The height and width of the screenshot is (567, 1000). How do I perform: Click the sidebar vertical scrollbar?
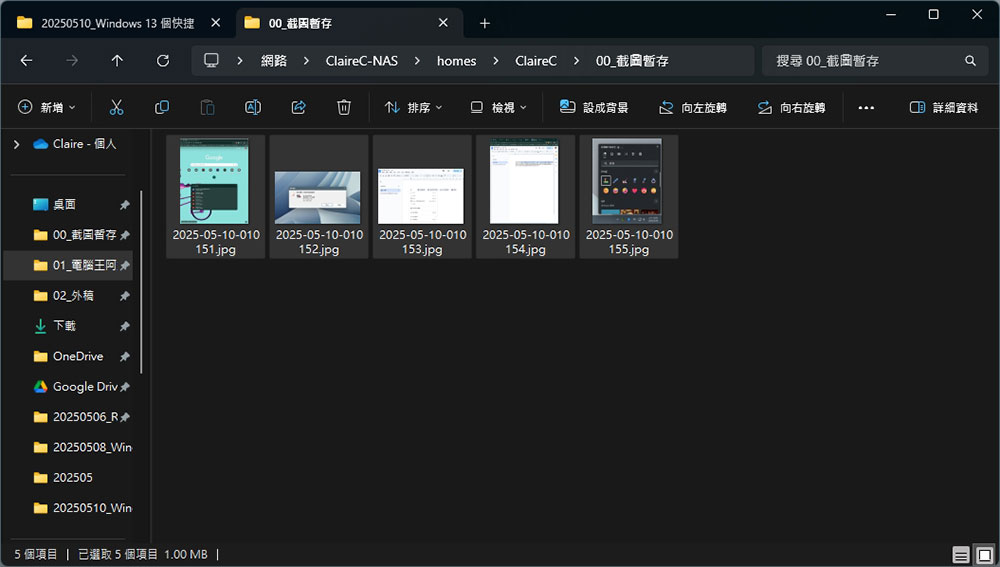click(141, 282)
